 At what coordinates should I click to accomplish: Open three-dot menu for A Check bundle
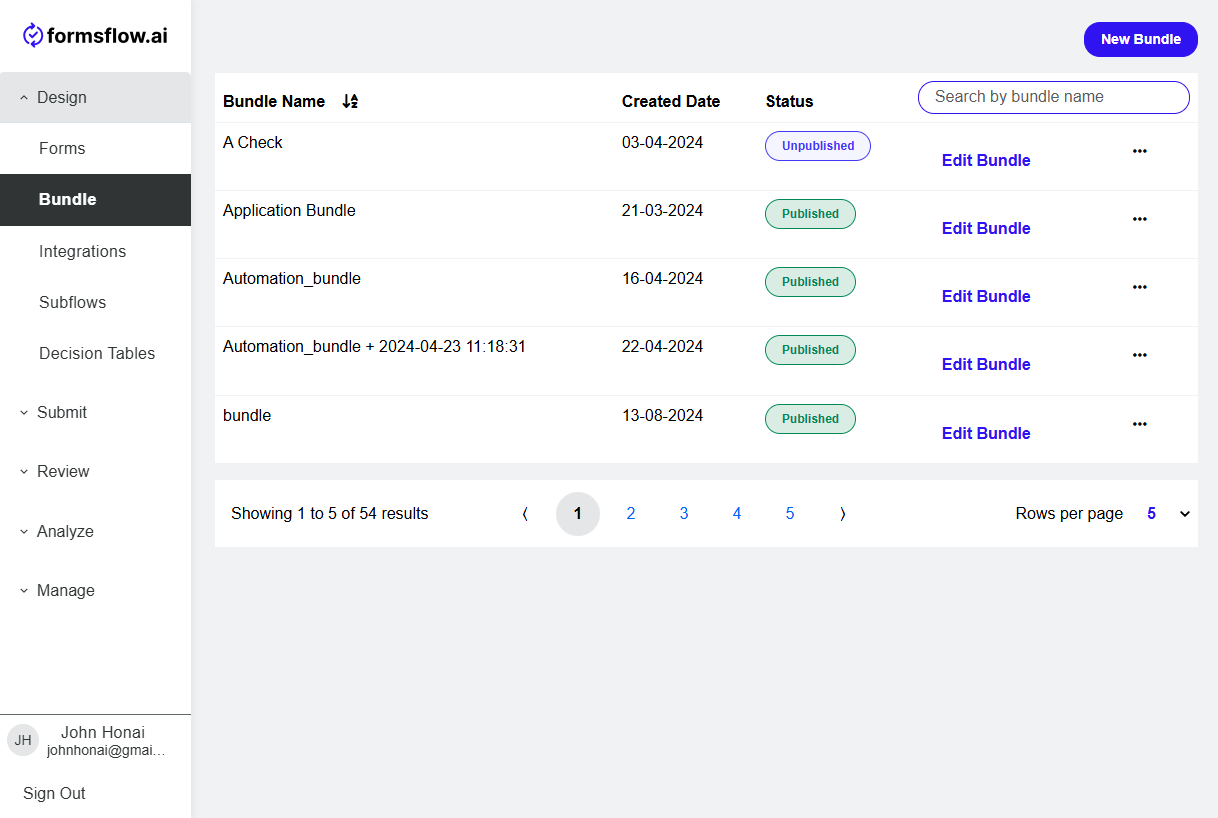coord(1139,151)
